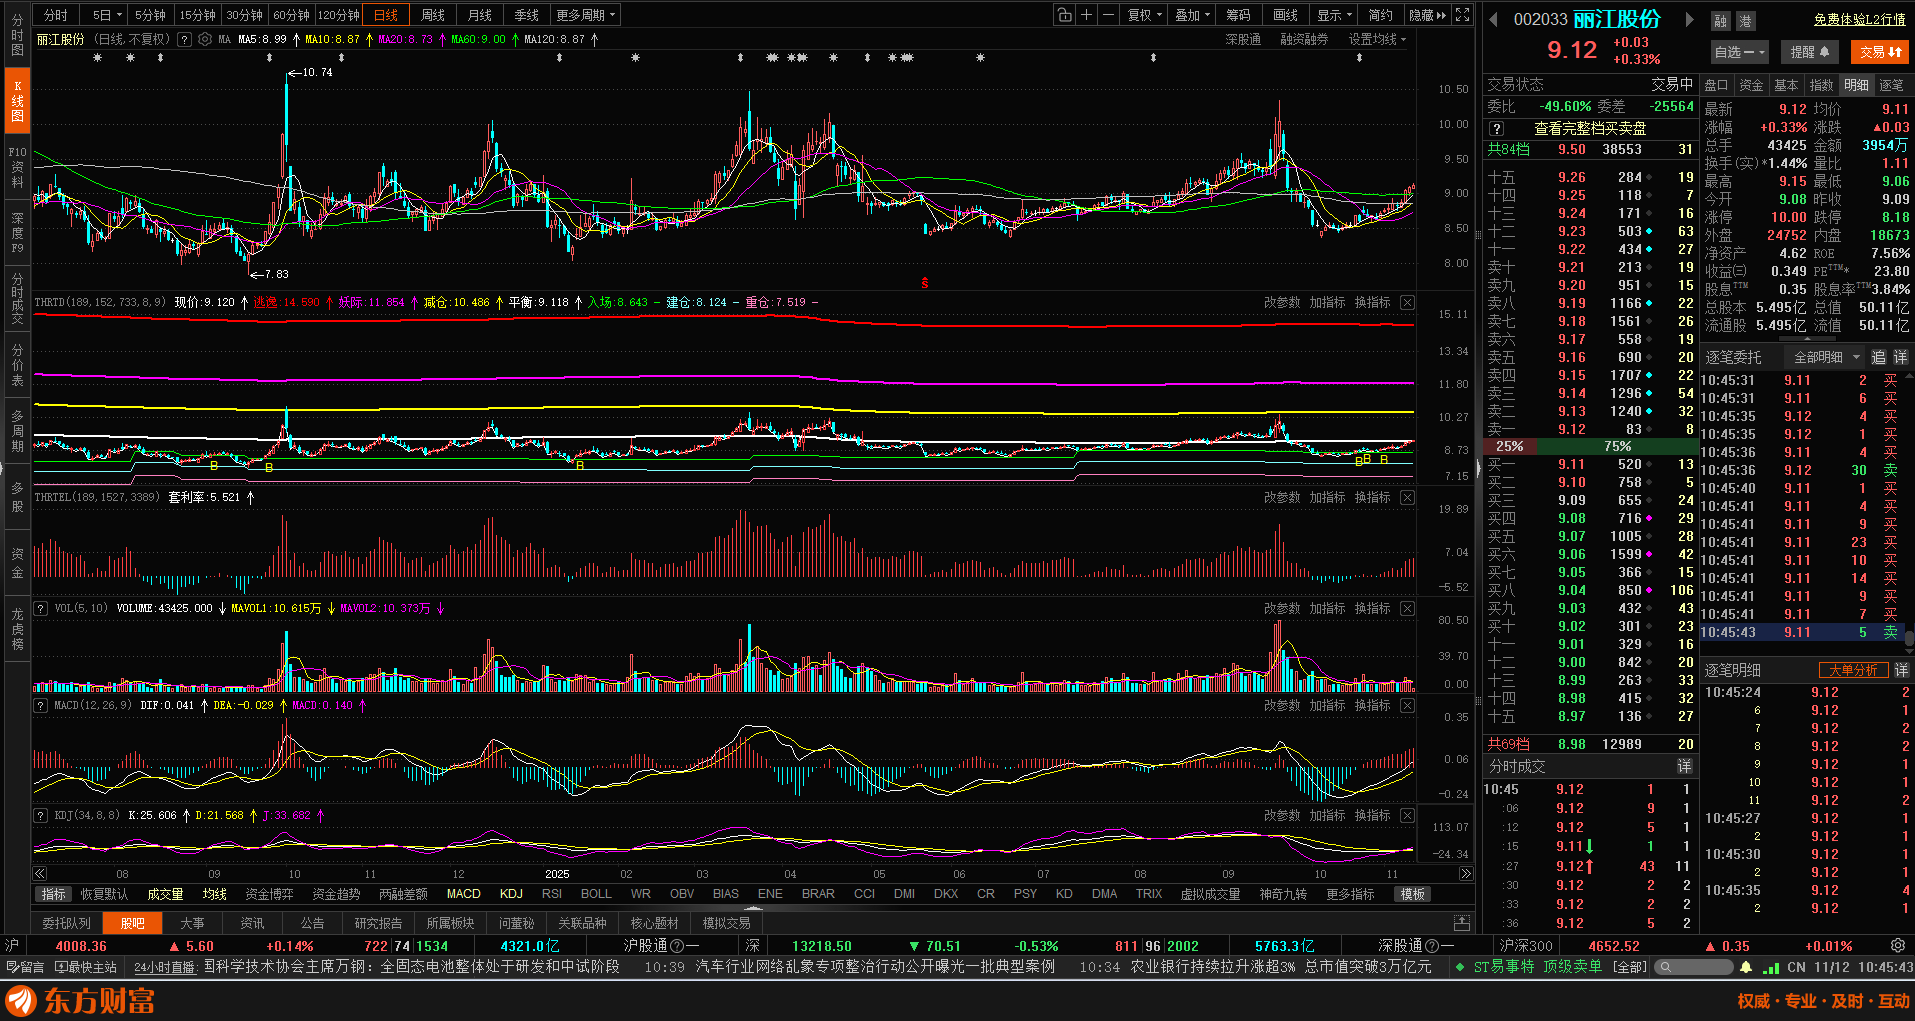The width and height of the screenshot is (1915, 1021).
Task: Click the 港 Hong Kong connect badge
Action: [1744, 21]
